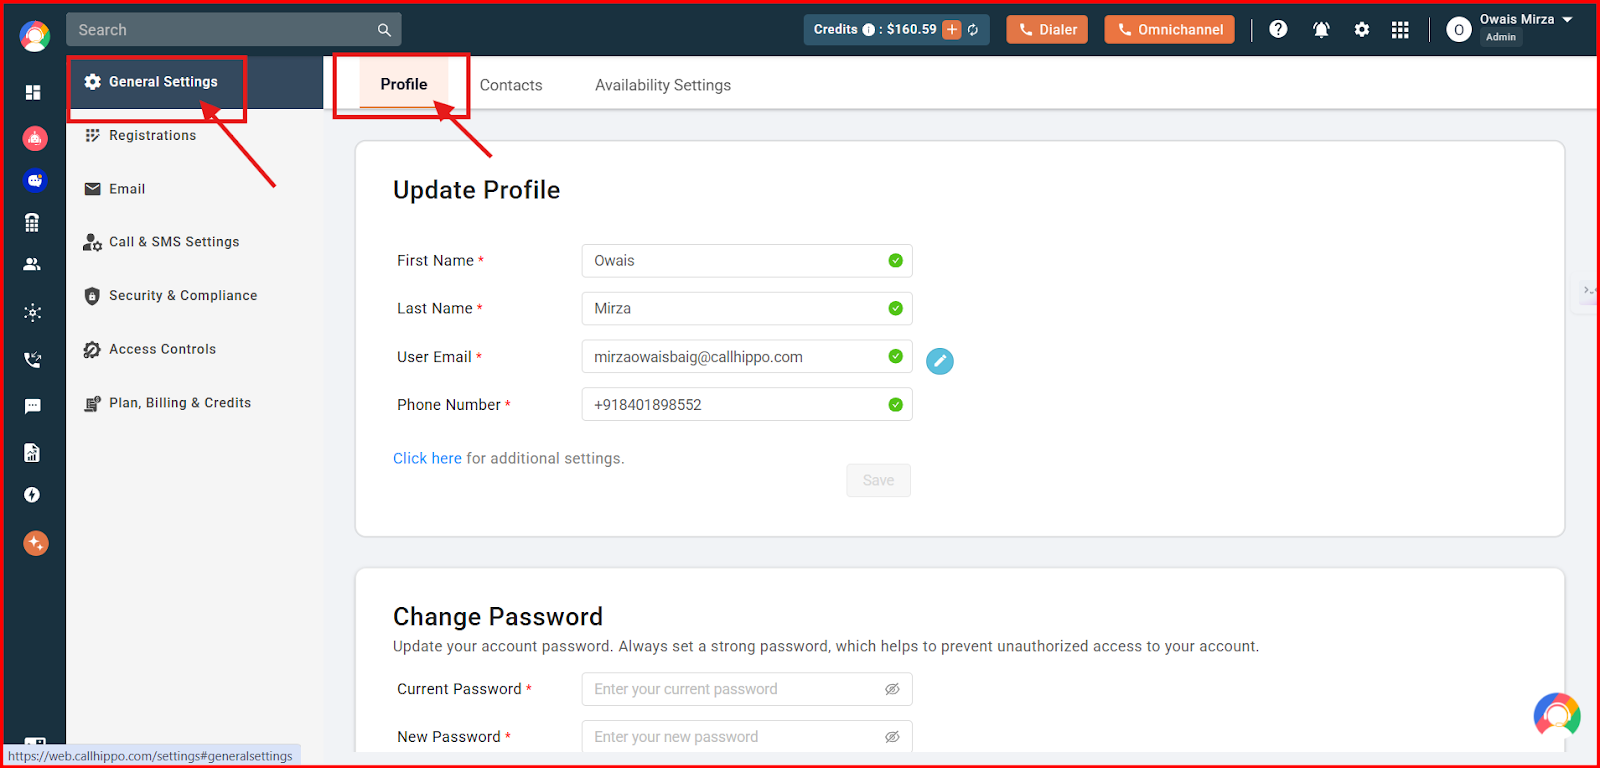Switch to the Availability Settings tab

click(663, 85)
